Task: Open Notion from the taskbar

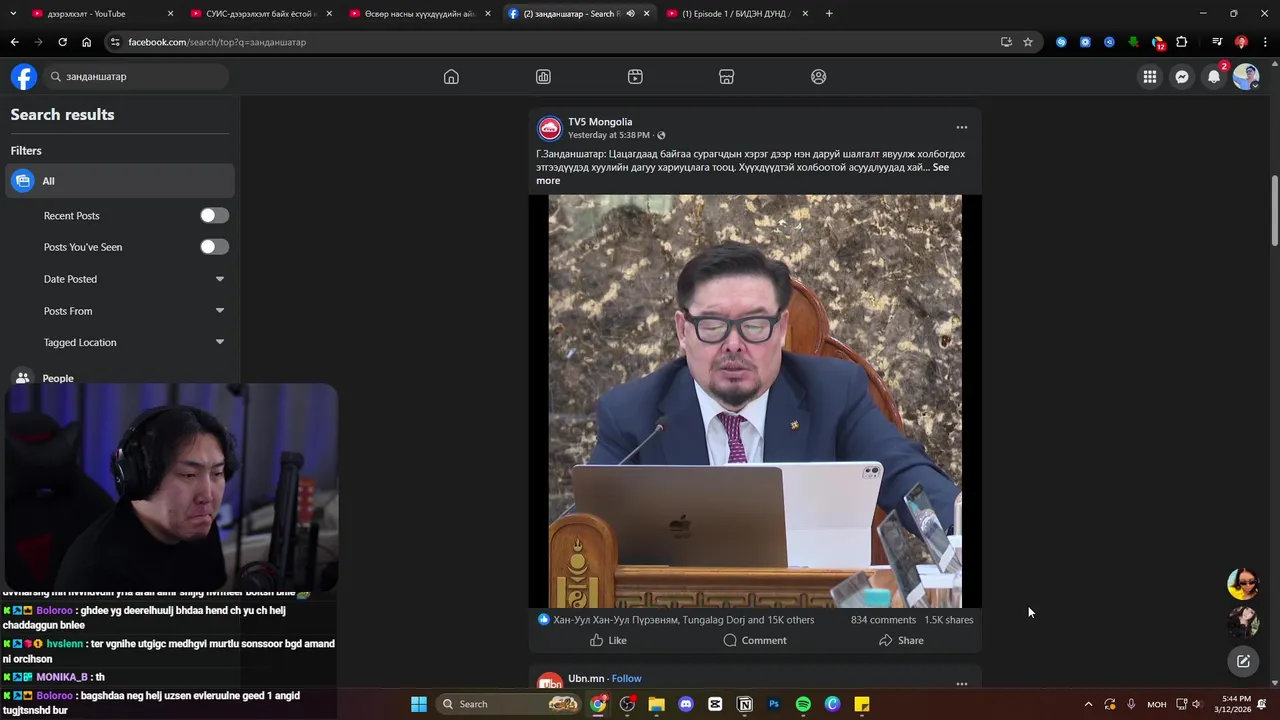Action: click(x=745, y=704)
